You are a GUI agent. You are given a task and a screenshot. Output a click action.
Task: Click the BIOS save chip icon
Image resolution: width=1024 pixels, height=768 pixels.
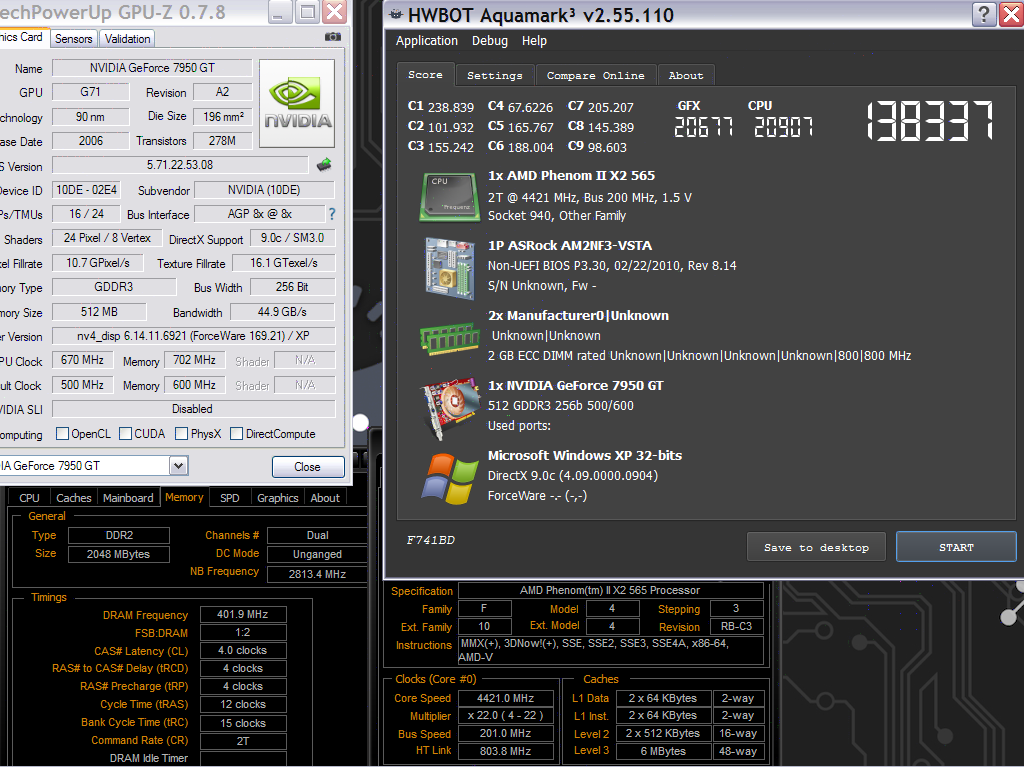(x=324, y=165)
